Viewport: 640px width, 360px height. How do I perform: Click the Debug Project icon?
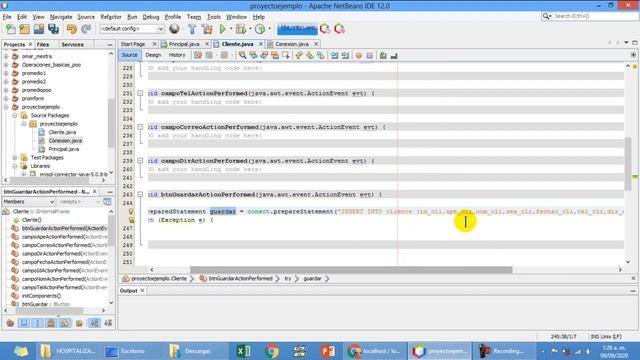(241, 29)
